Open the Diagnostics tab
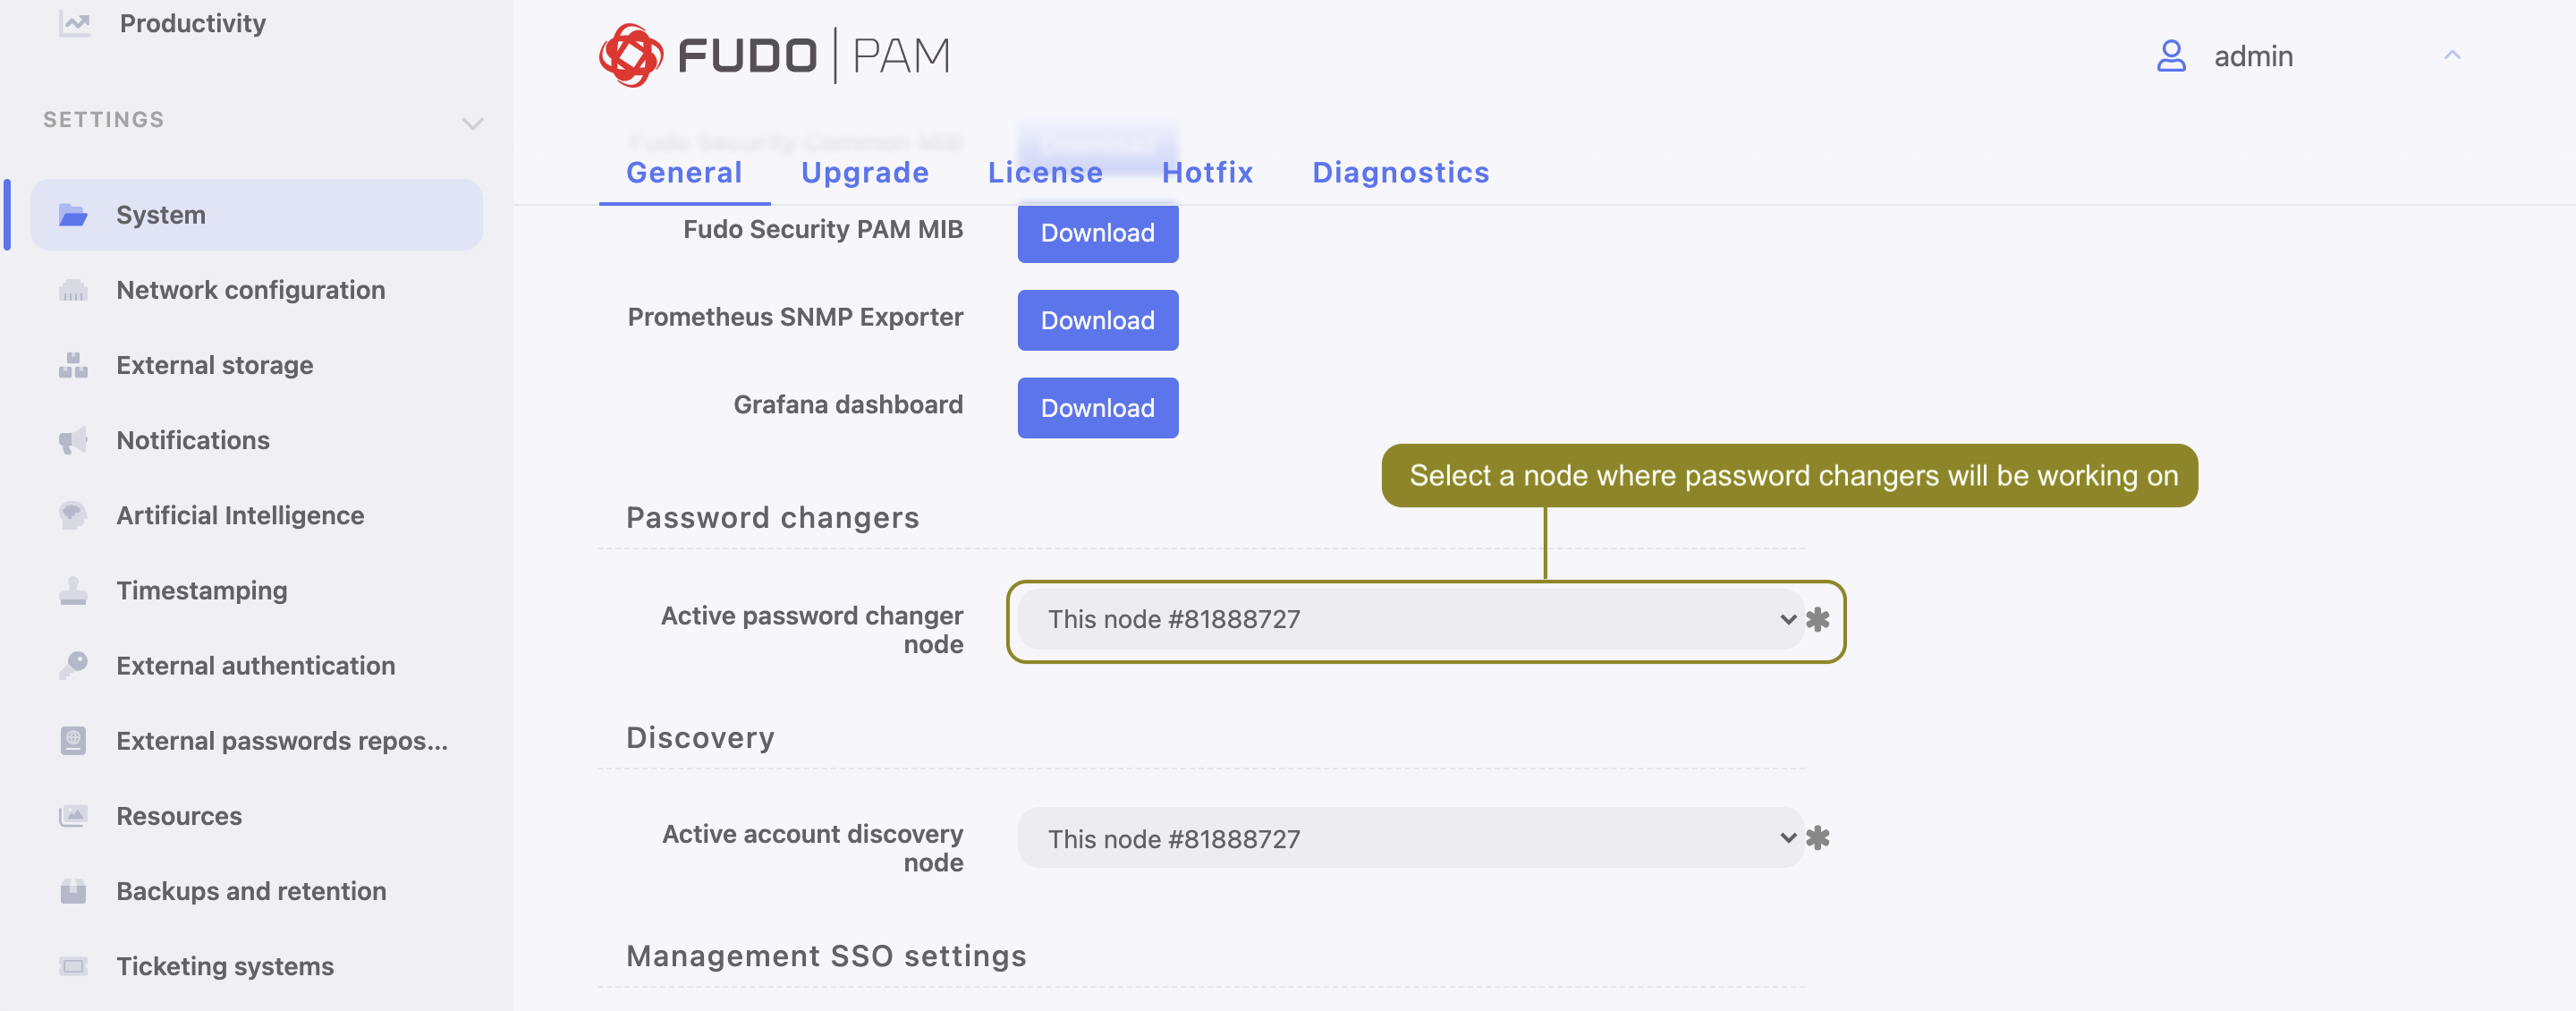 click(x=1400, y=172)
